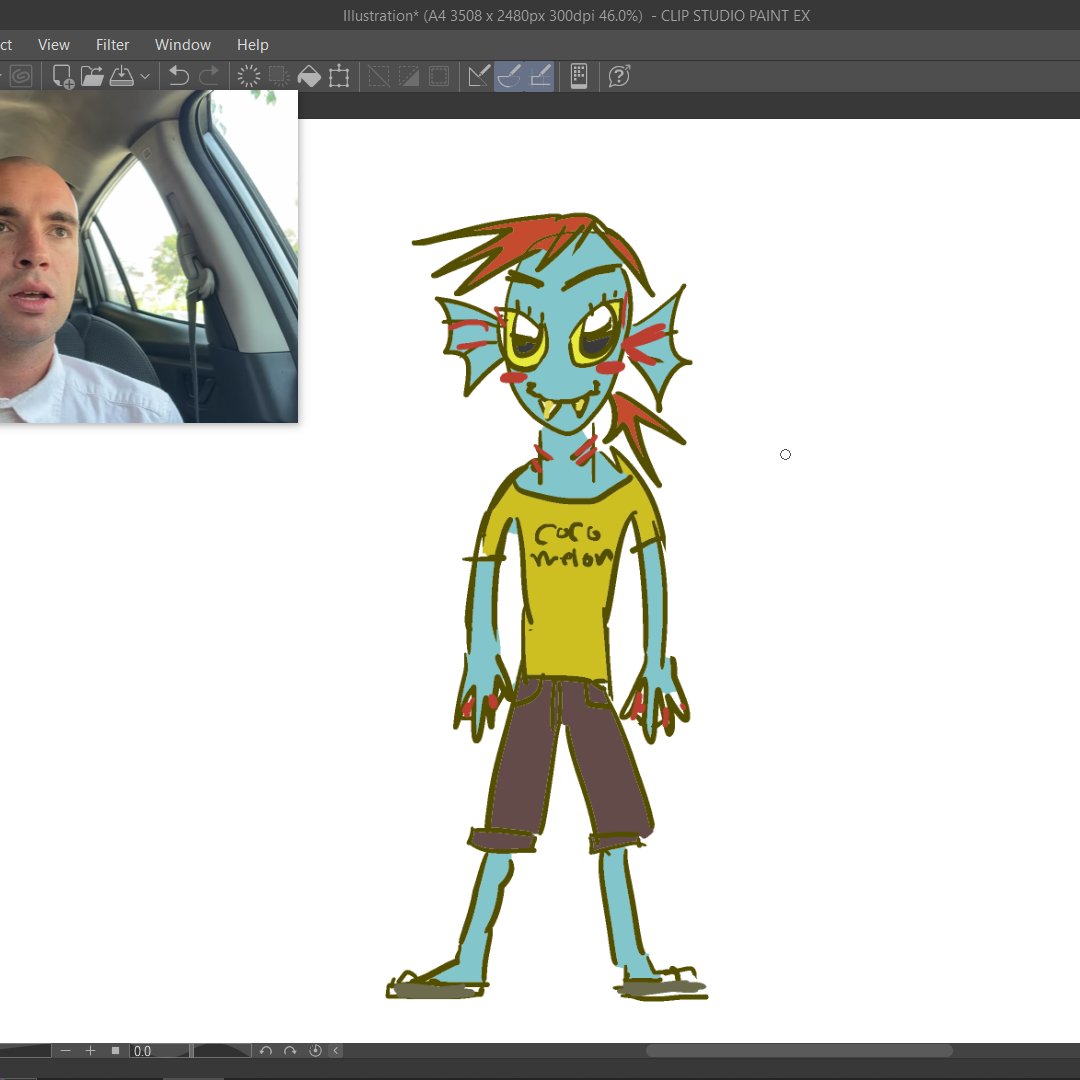
Task: Zoom in with the plus button
Action: click(90, 1050)
